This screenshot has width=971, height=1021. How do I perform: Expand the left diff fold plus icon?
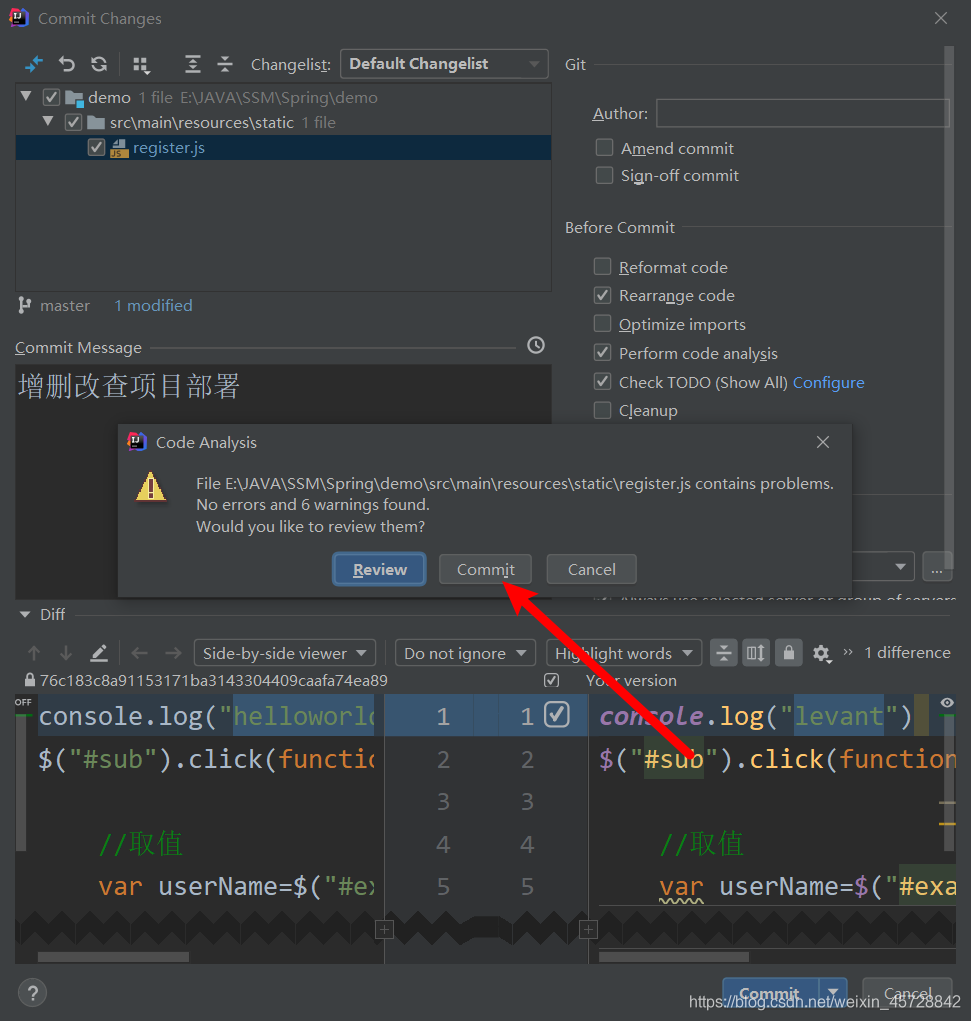[x=384, y=930]
